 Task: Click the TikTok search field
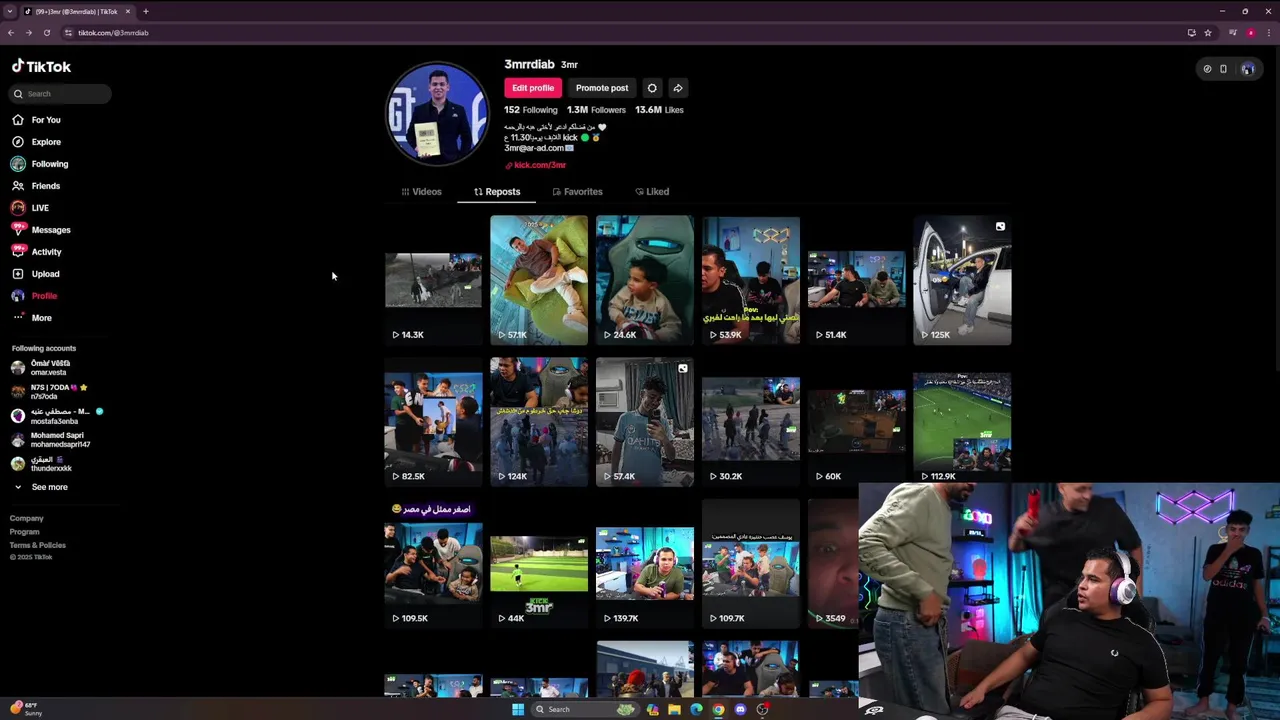click(x=61, y=94)
